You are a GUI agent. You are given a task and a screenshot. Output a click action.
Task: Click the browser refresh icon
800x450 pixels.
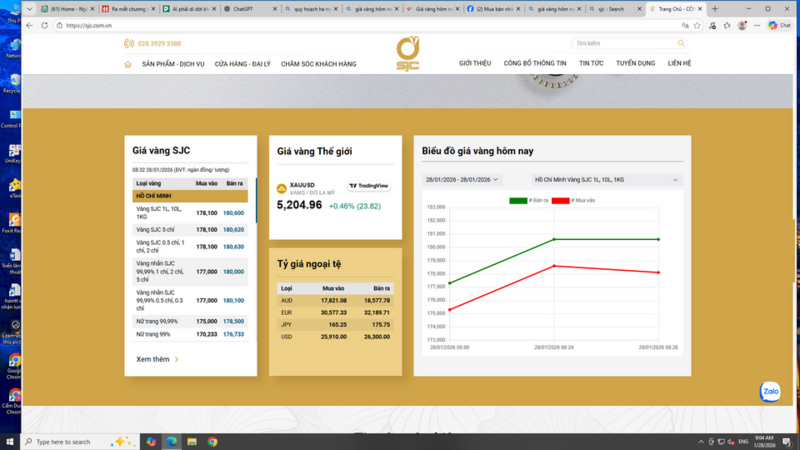point(44,25)
